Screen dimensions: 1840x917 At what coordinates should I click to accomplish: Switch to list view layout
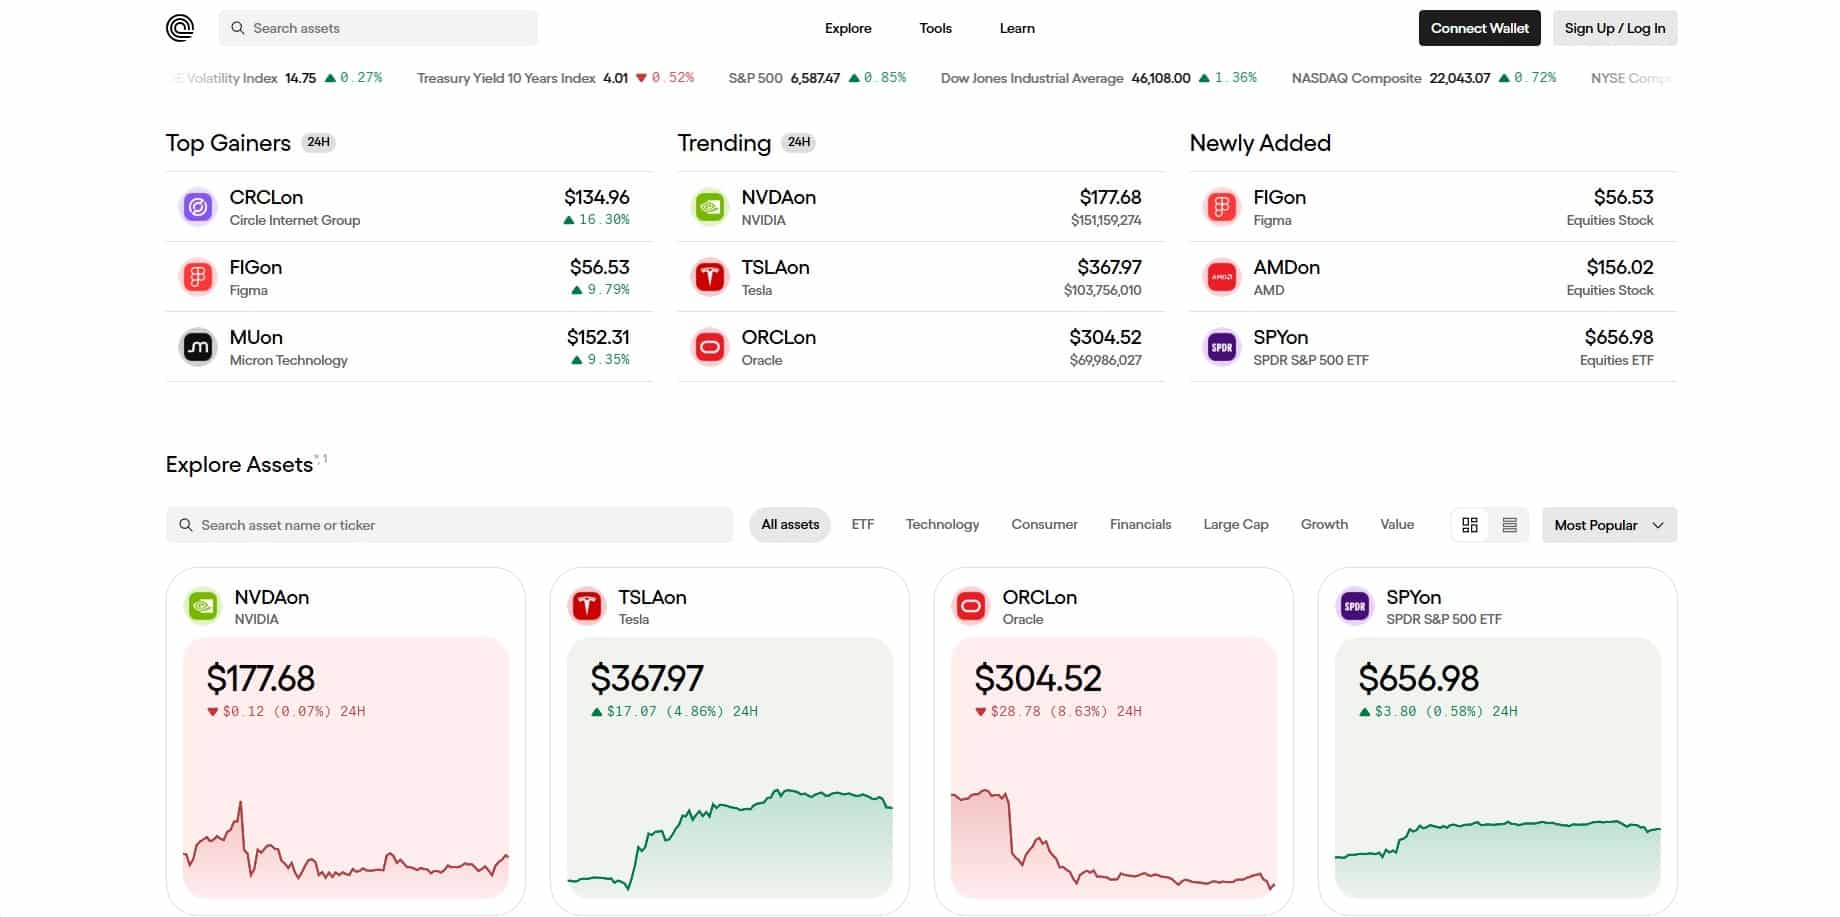1510,525
